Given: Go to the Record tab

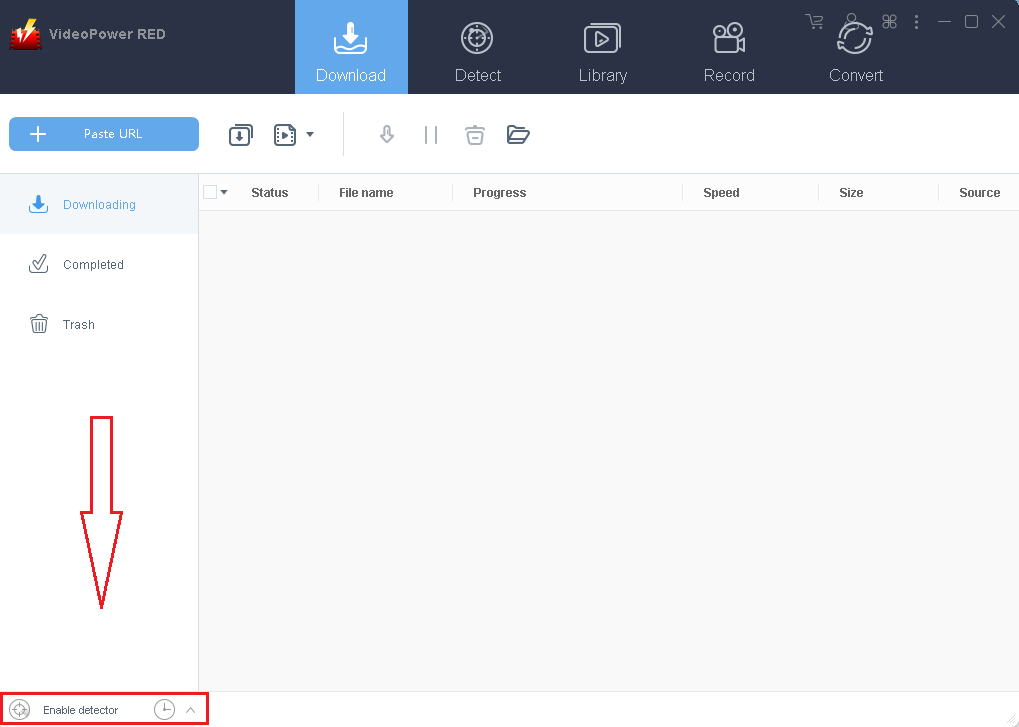Looking at the screenshot, I should 729,48.
